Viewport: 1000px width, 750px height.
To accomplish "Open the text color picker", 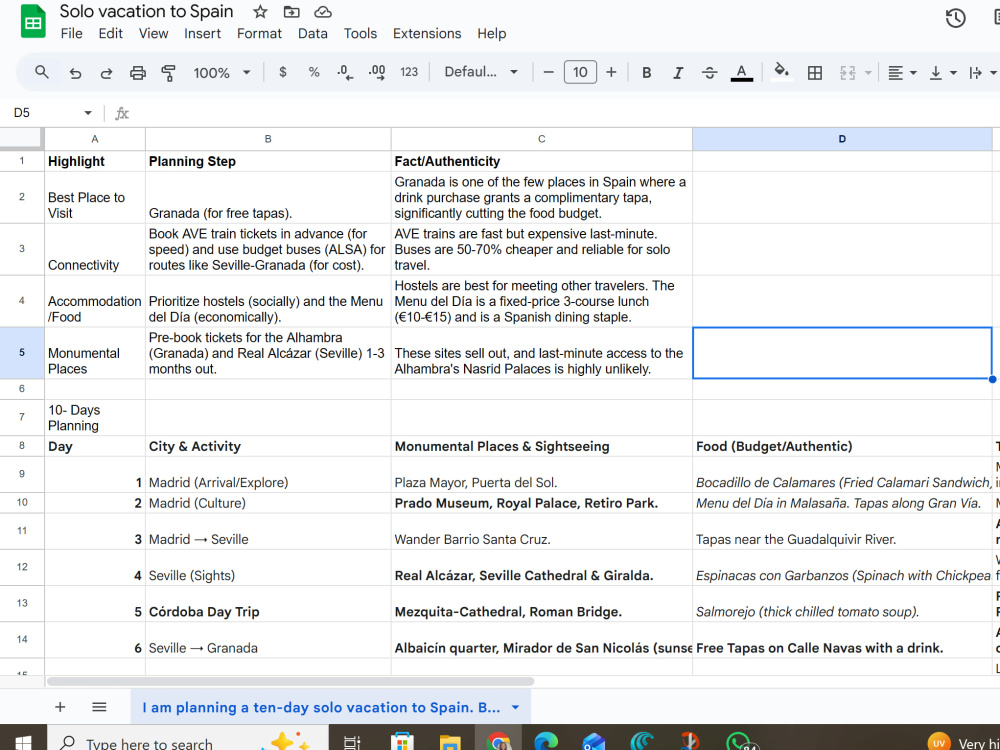I will pos(741,73).
